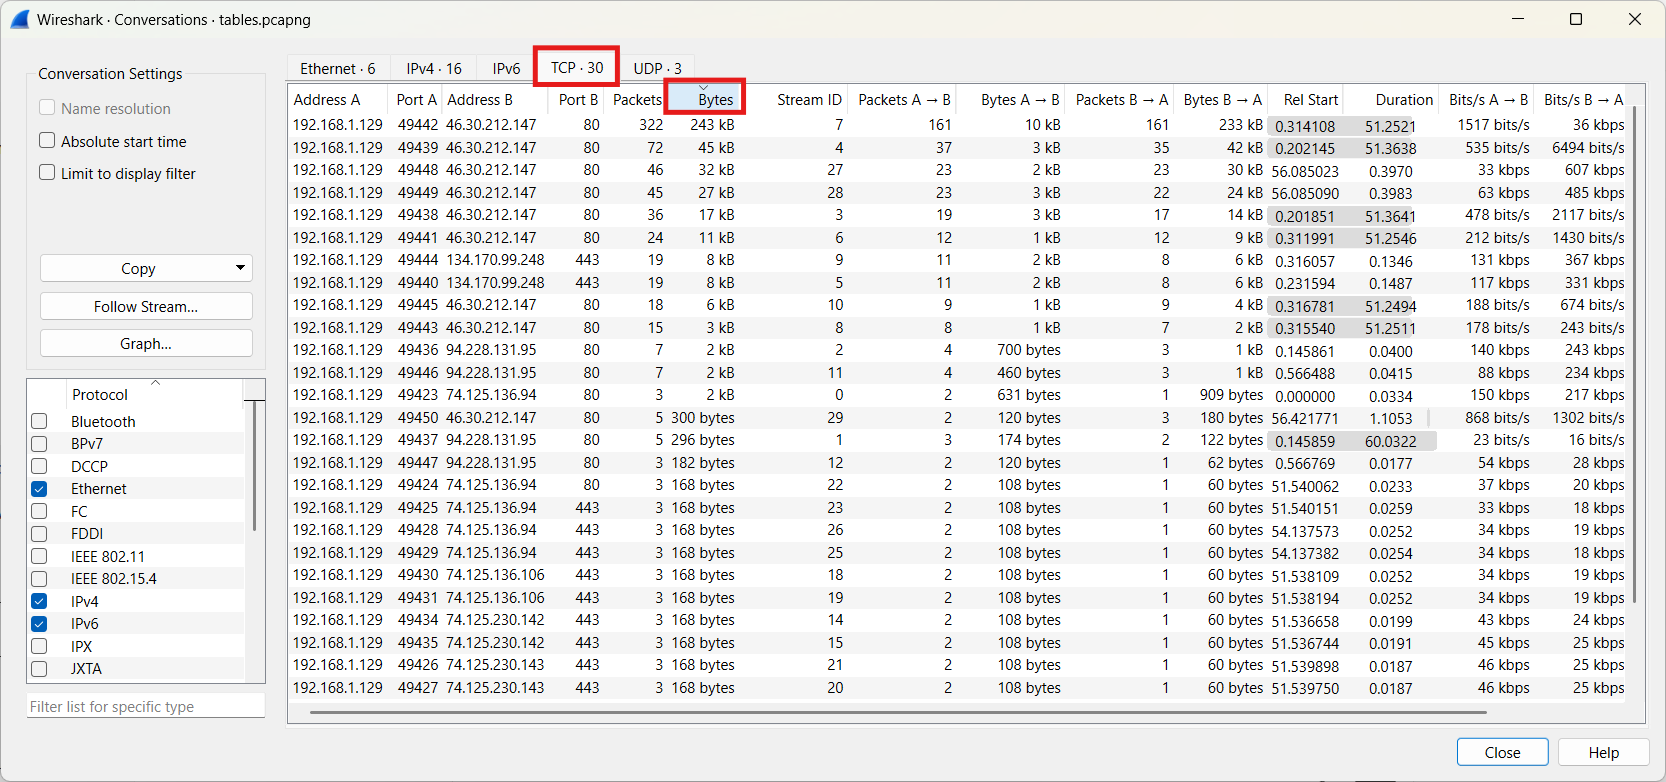This screenshot has height=782, width=1666.
Task: Tick the Bluetooth protocol checkbox
Action: tap(39, 421)
